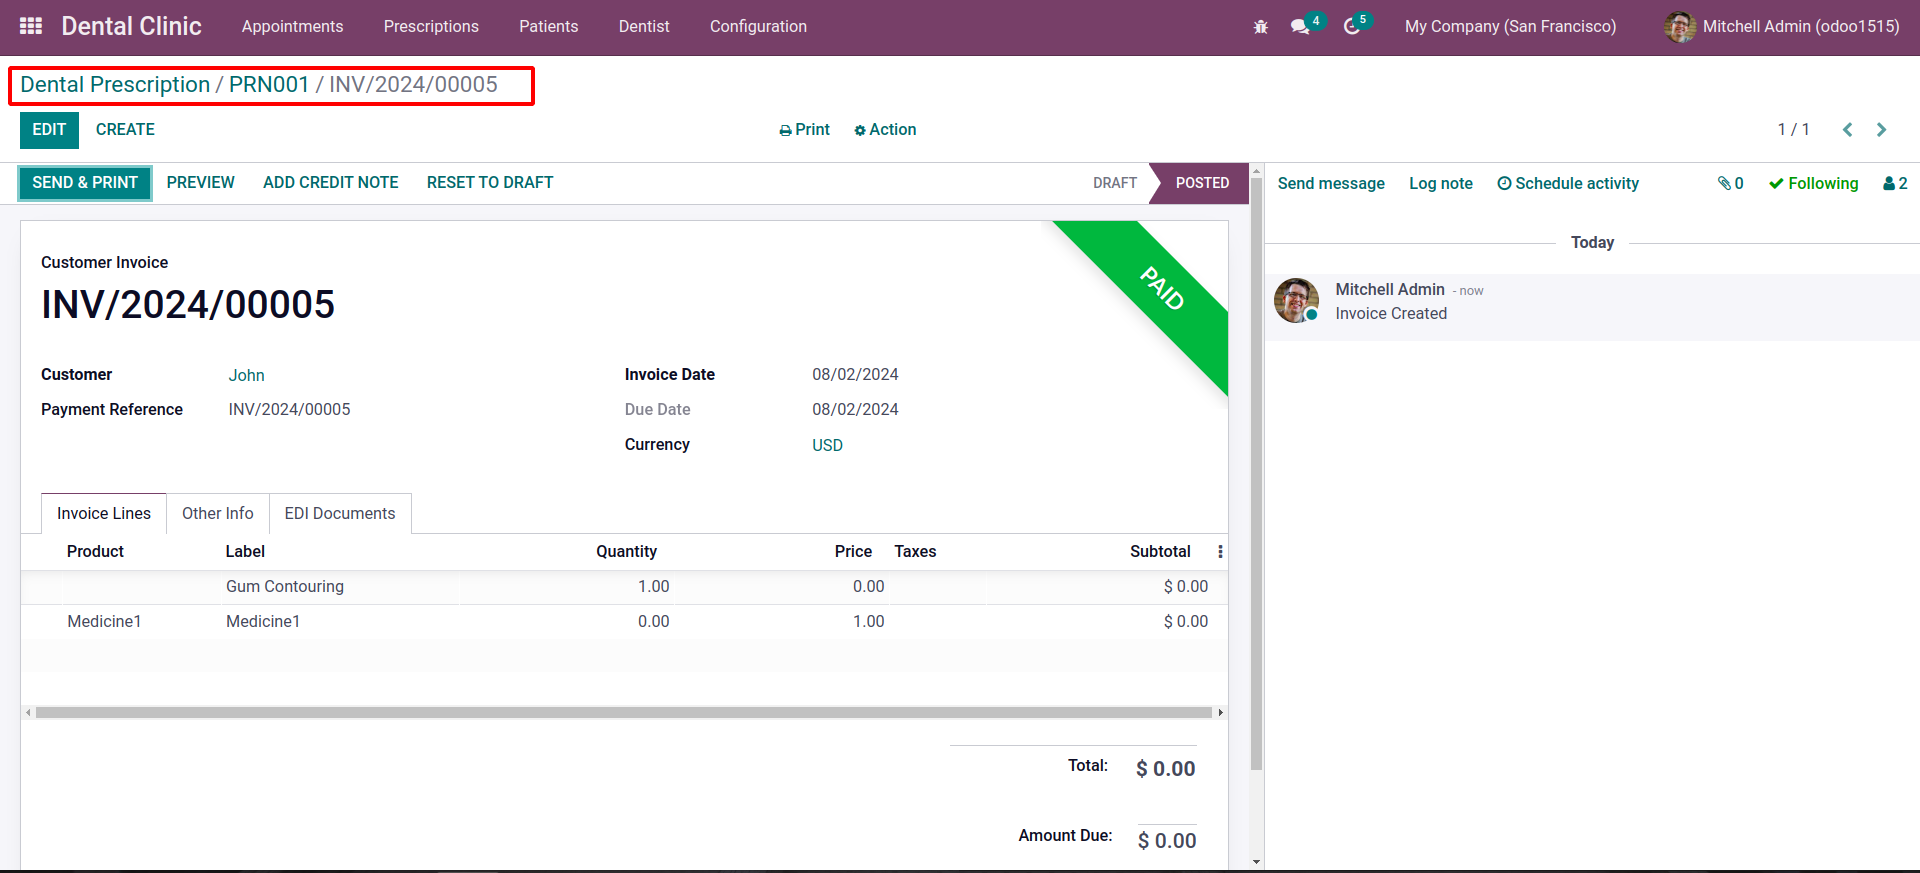Click optional columns kebab icon in table header
Viewport: 1920px width, 873px height.
tap(1220, 552)
